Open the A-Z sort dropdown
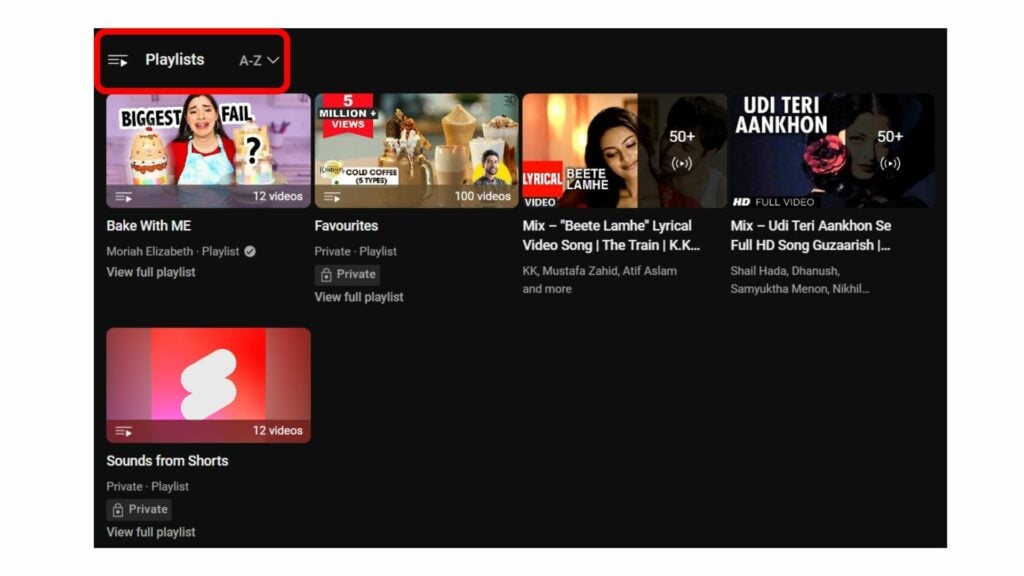Image resolution: width=1024 pixels, height=576 pixels. point(253,60)
